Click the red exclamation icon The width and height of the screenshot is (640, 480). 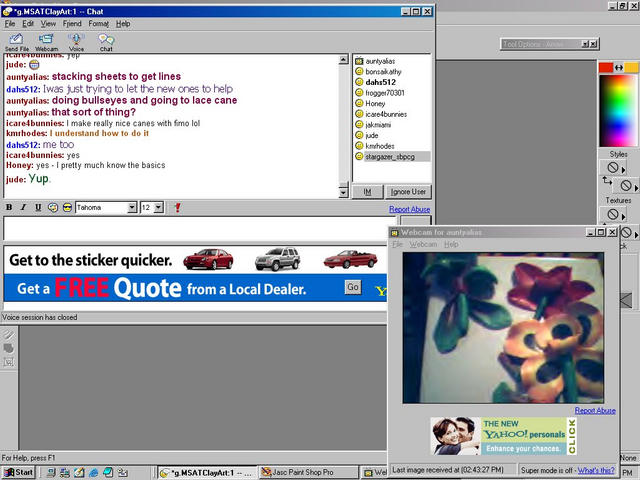[178, 207]
